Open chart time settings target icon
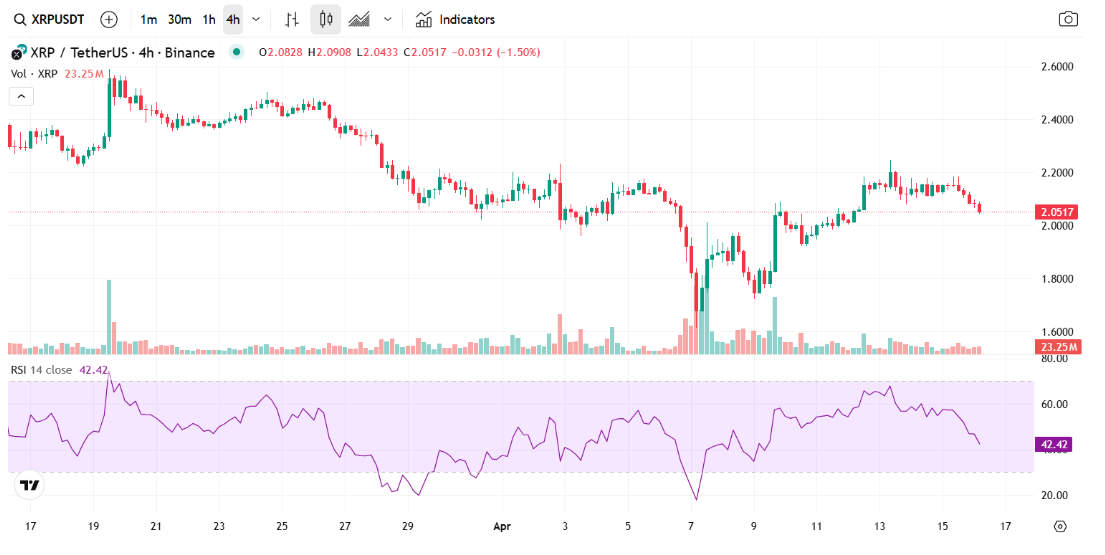The width and height of the screenshot is (1105, 555). coord(1060,526)
